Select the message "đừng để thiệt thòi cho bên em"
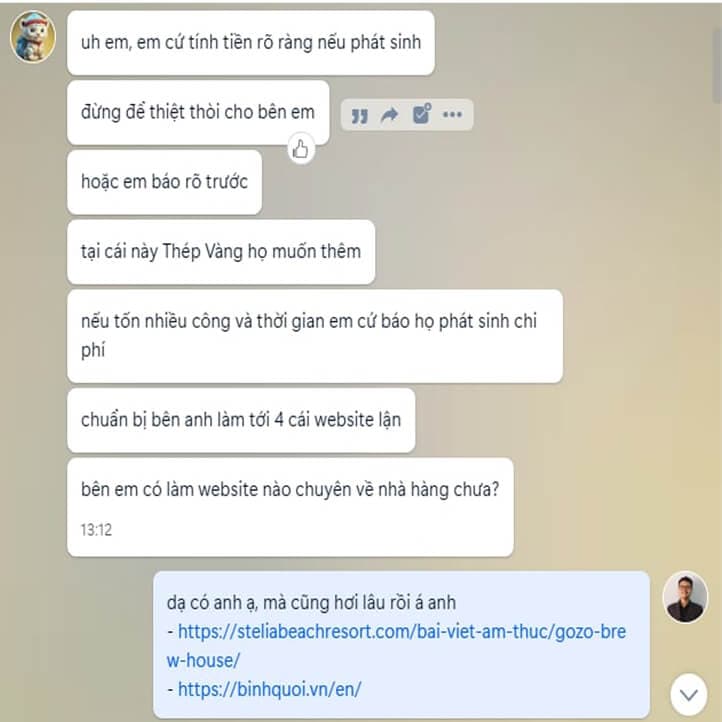Viewport: 722px width, 722px height. click(198, 113)
